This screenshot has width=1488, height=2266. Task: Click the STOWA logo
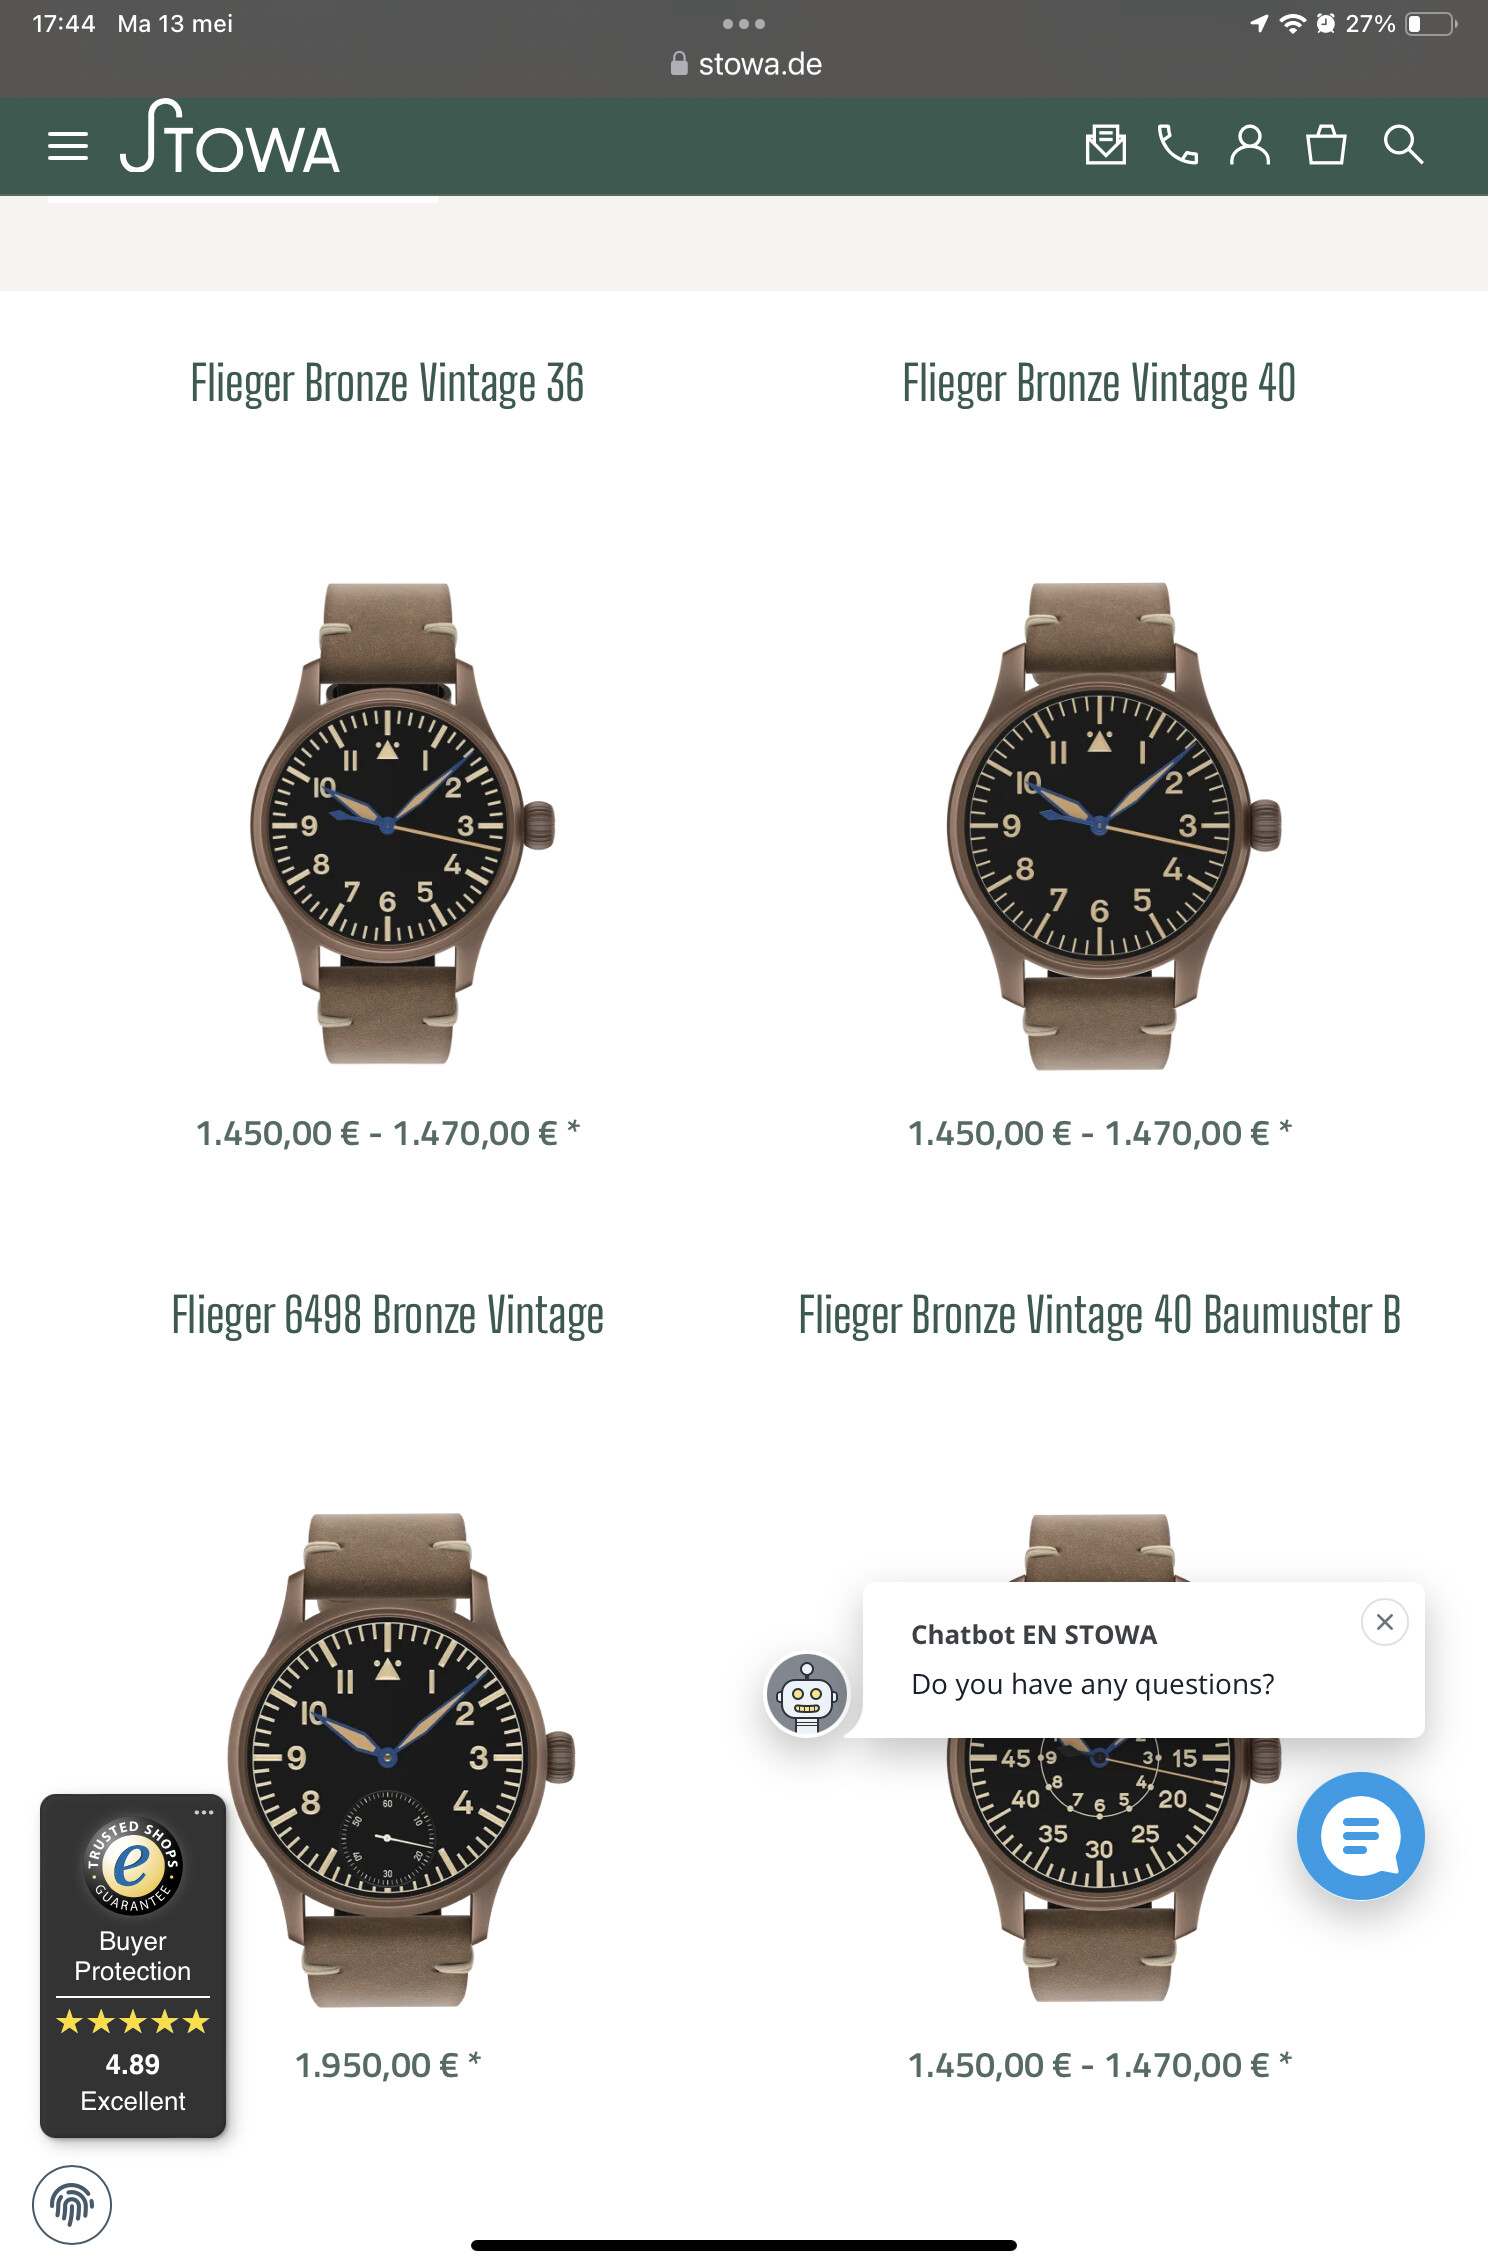point(230,137)
